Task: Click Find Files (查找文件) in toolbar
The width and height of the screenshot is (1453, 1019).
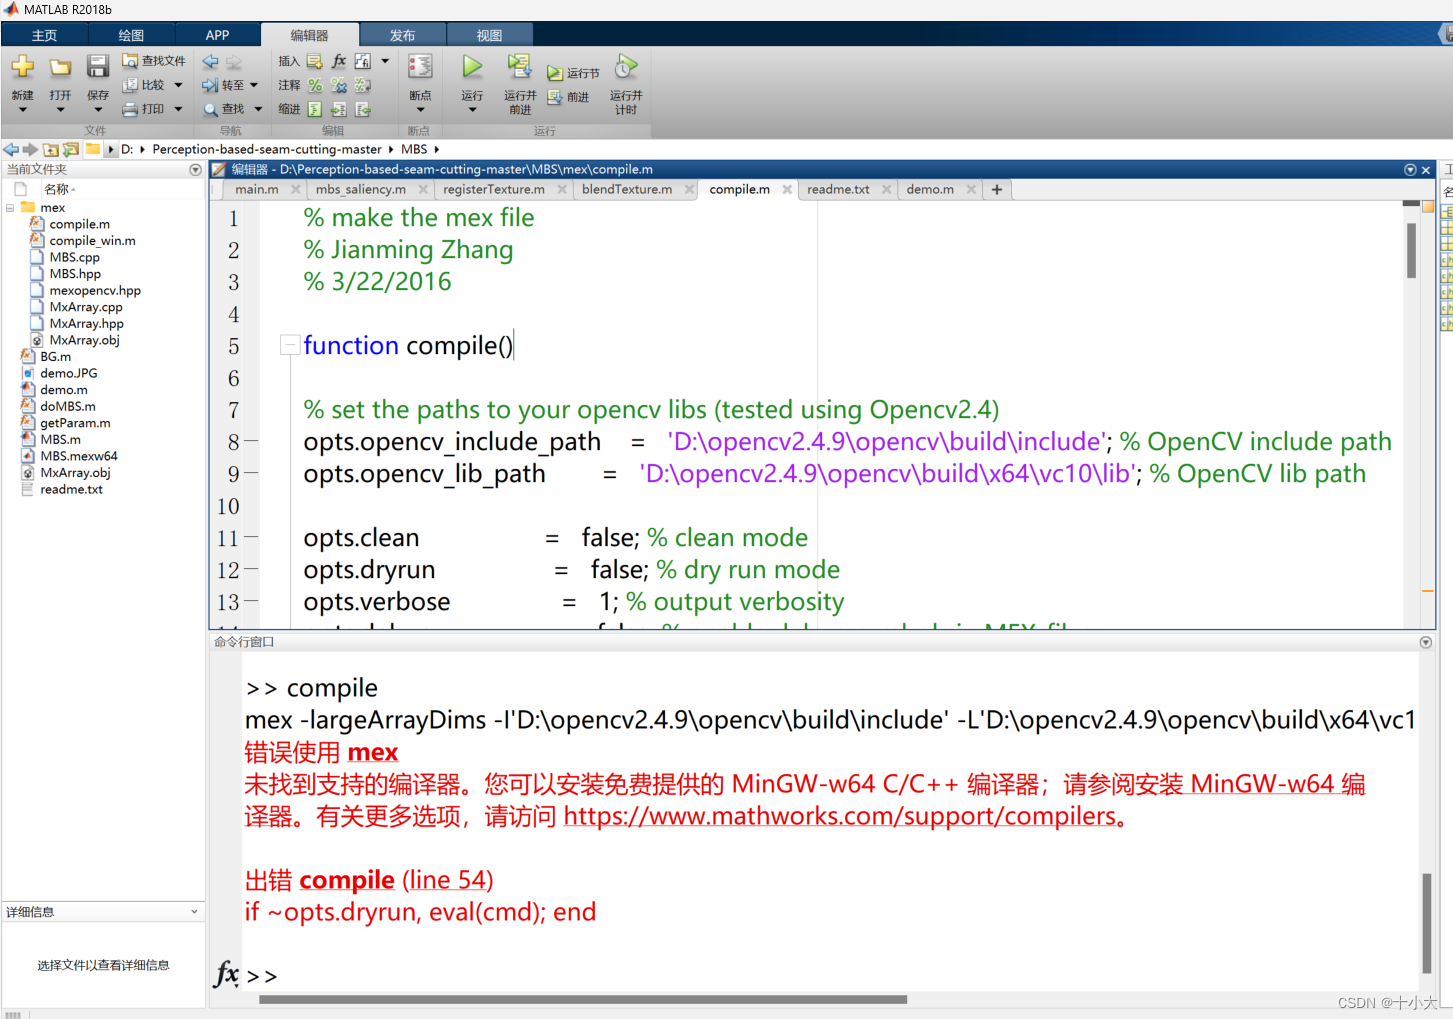Action: (x=153, y=61)
